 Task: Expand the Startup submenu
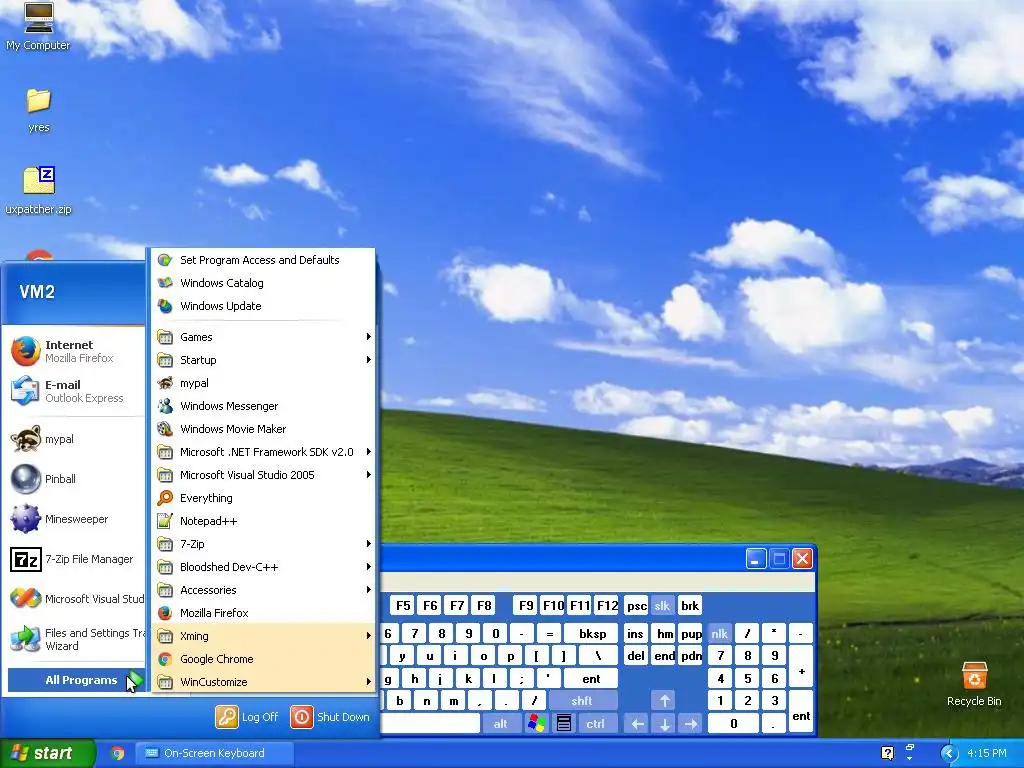264,360
